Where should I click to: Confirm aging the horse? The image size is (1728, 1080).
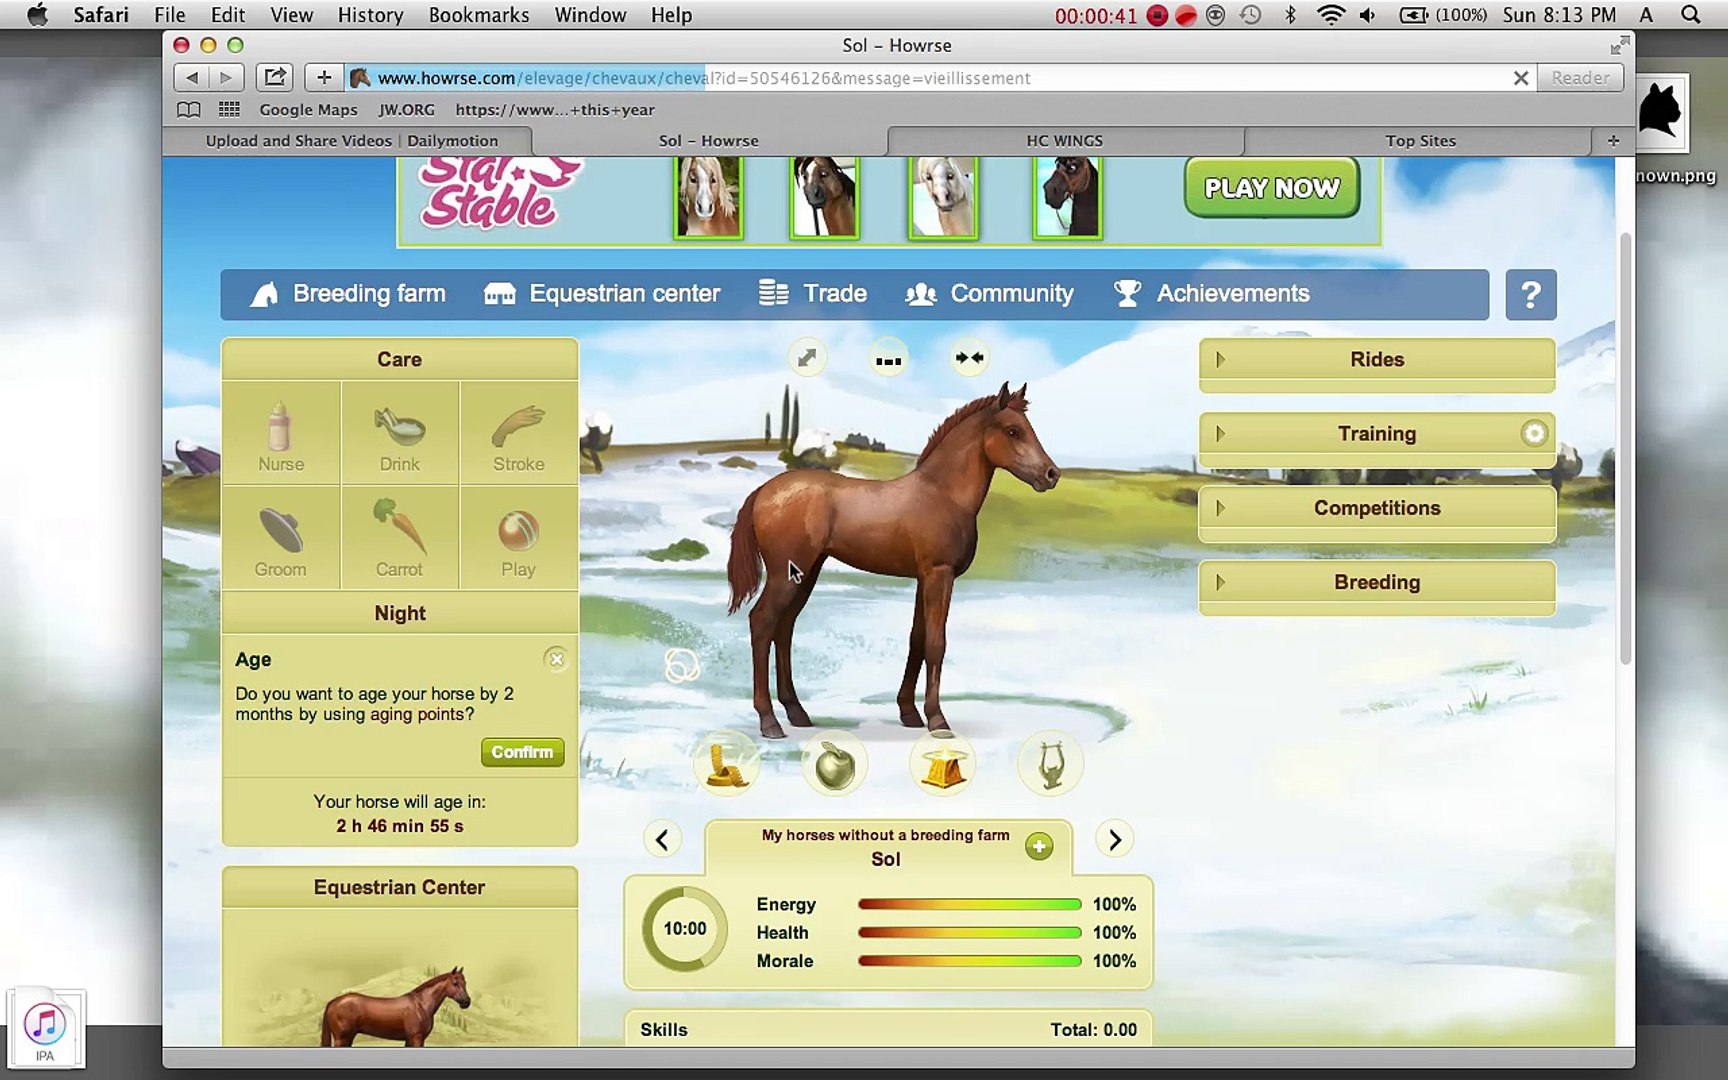tap(522, 752)
